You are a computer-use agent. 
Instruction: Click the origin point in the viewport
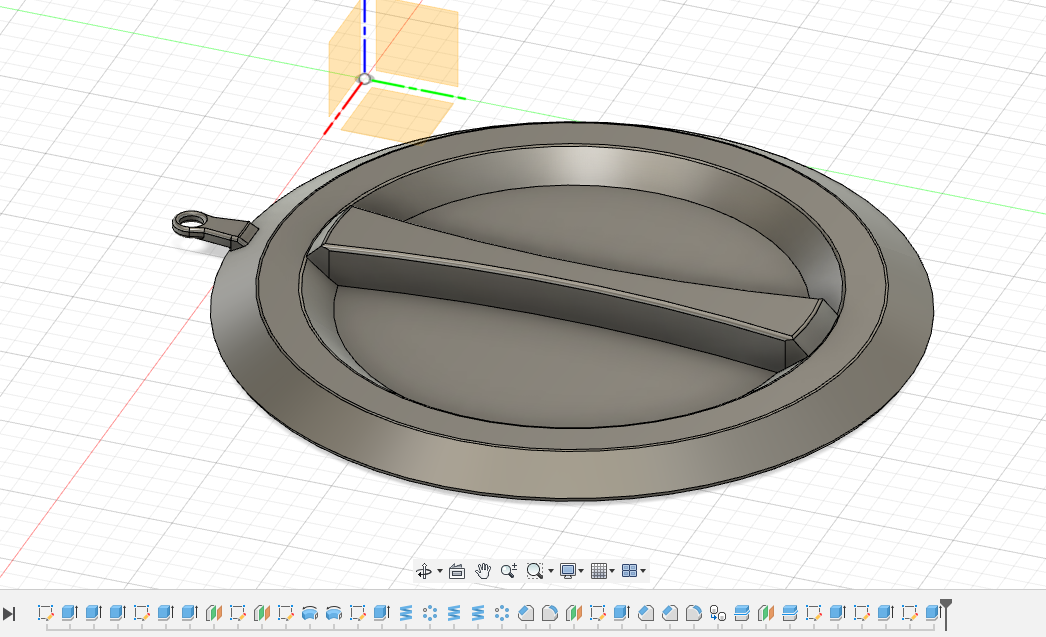364,79
